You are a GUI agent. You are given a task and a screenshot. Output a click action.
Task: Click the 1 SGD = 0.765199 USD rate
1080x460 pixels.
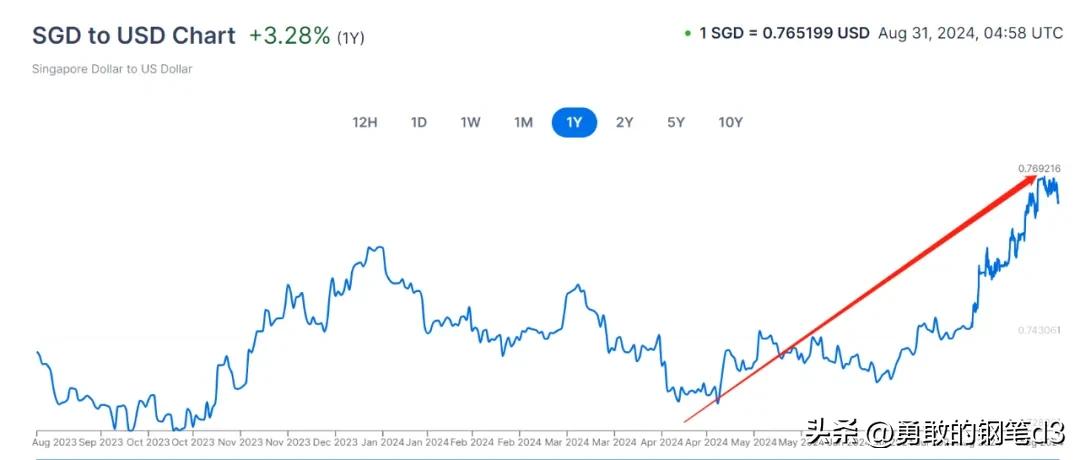click(784, 33)
